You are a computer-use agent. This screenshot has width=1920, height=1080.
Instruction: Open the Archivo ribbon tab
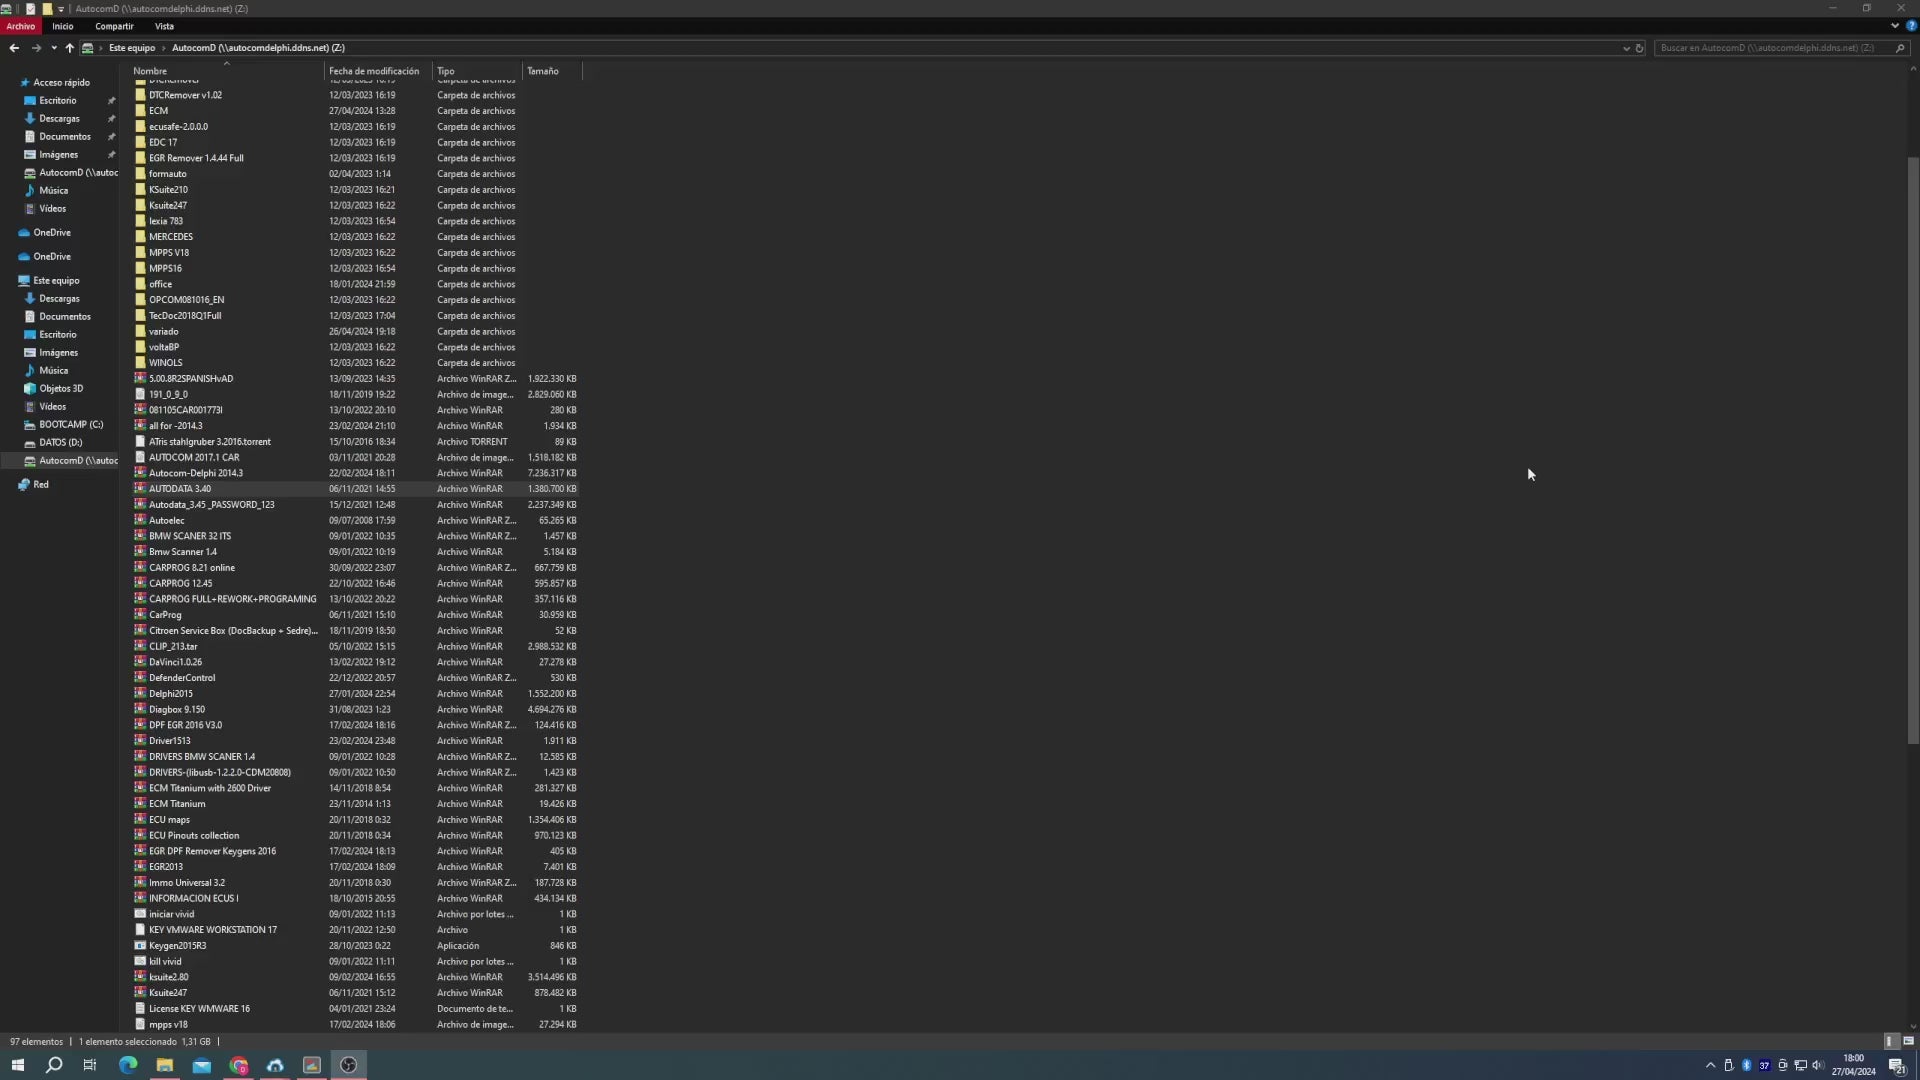[20, 26]
